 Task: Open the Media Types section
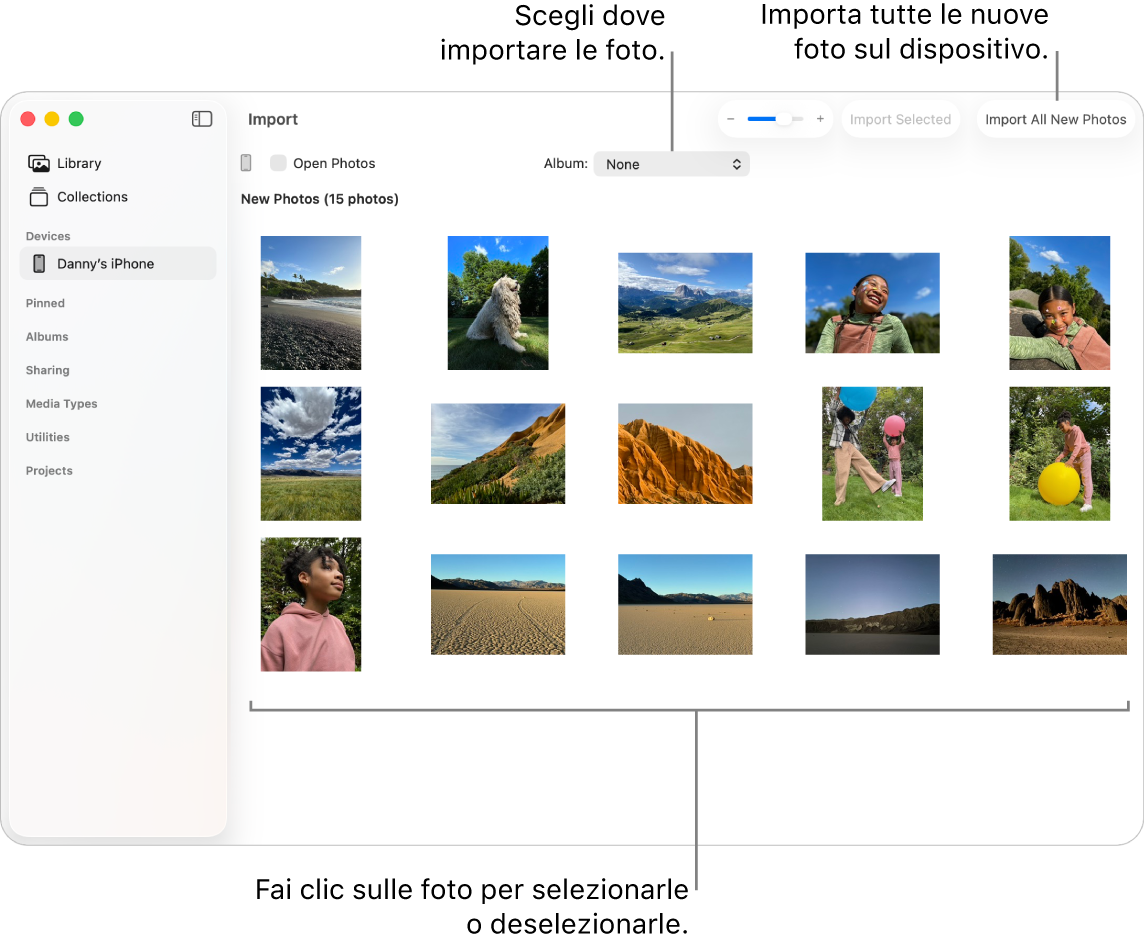(61, 404)
